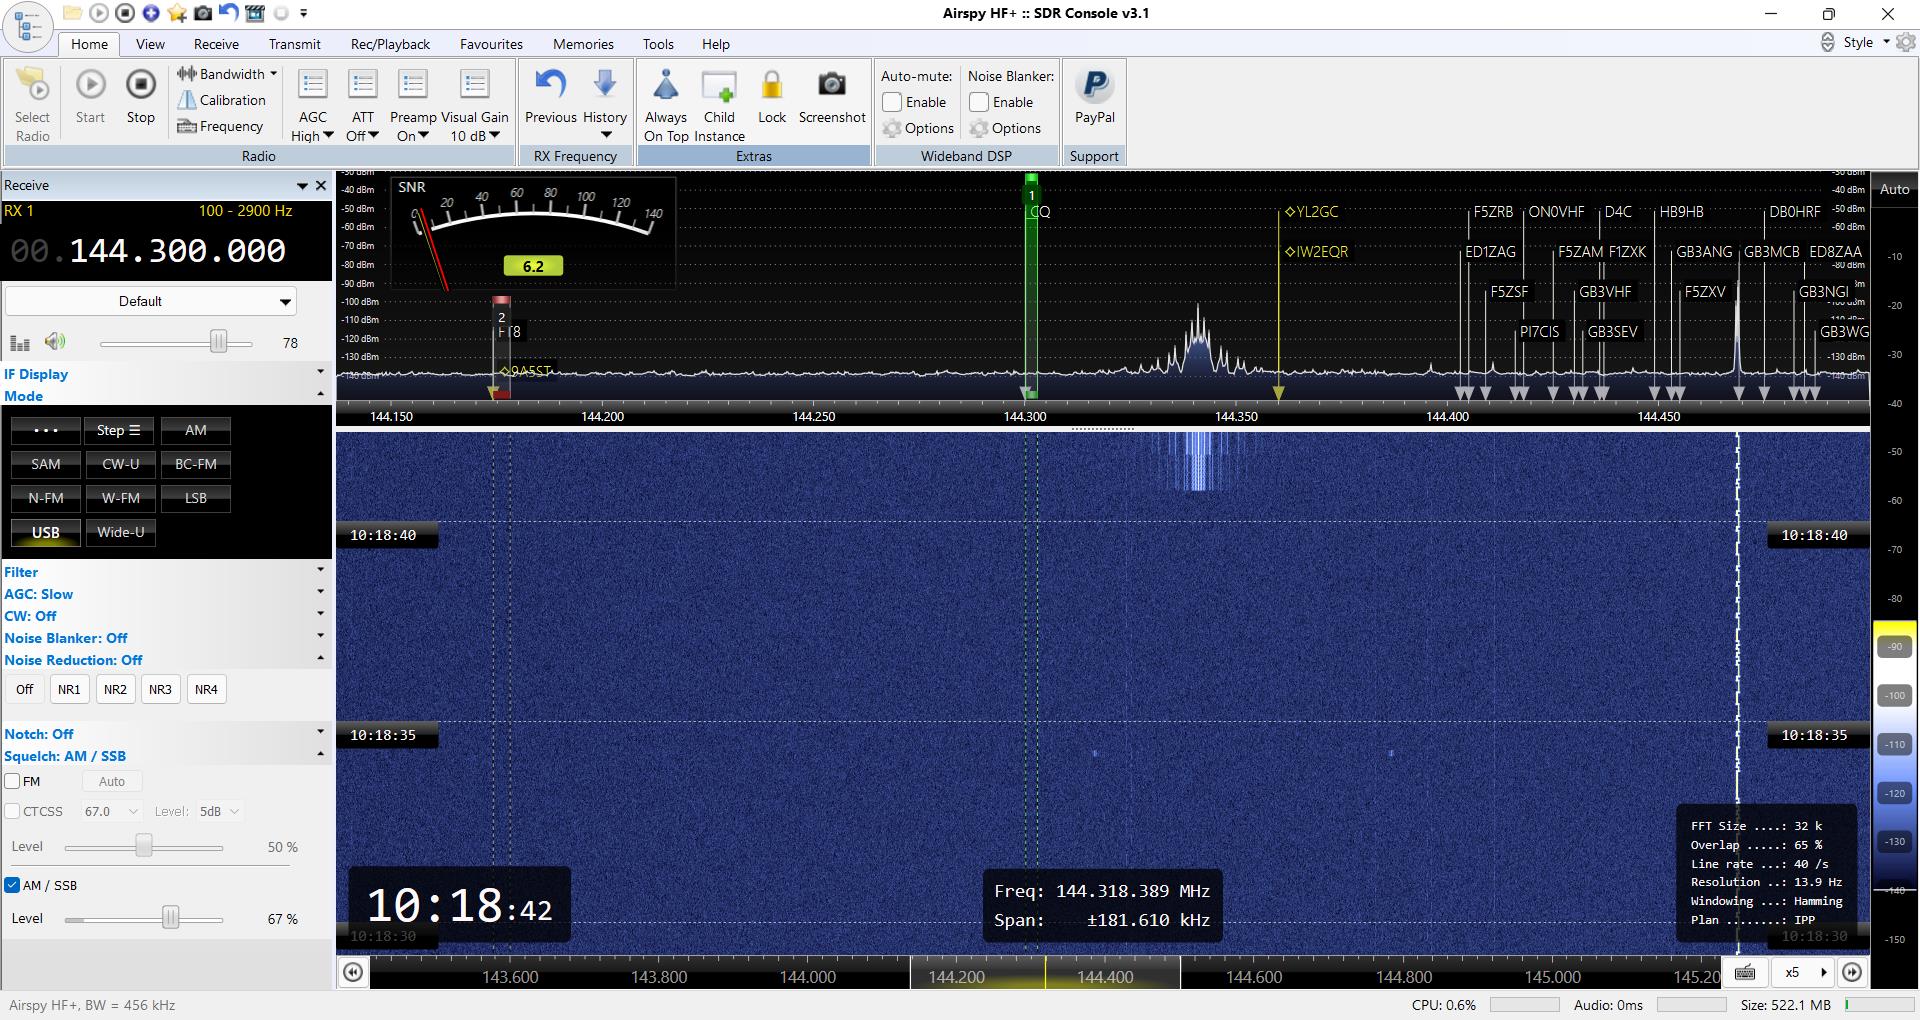Image resolution: width=1920 pixels, height=1020 pixels.
Task: Click the spectrum bars icon beside the volume
Action: coord(20,343)
